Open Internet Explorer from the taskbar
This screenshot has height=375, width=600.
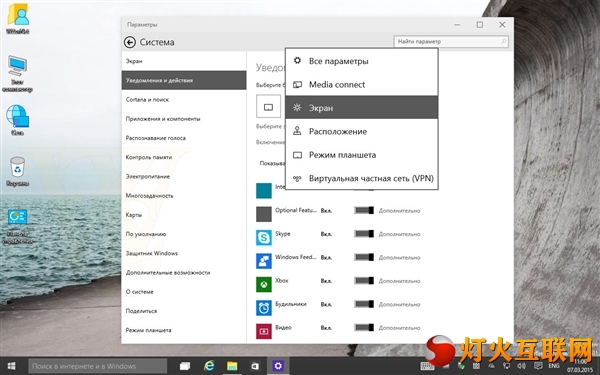[209, 366]
